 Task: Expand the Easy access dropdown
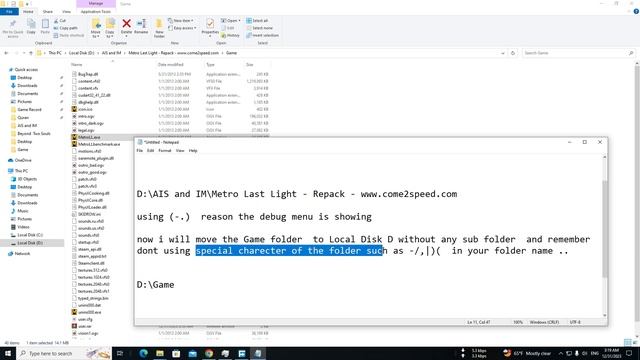[x=182, y=28]
